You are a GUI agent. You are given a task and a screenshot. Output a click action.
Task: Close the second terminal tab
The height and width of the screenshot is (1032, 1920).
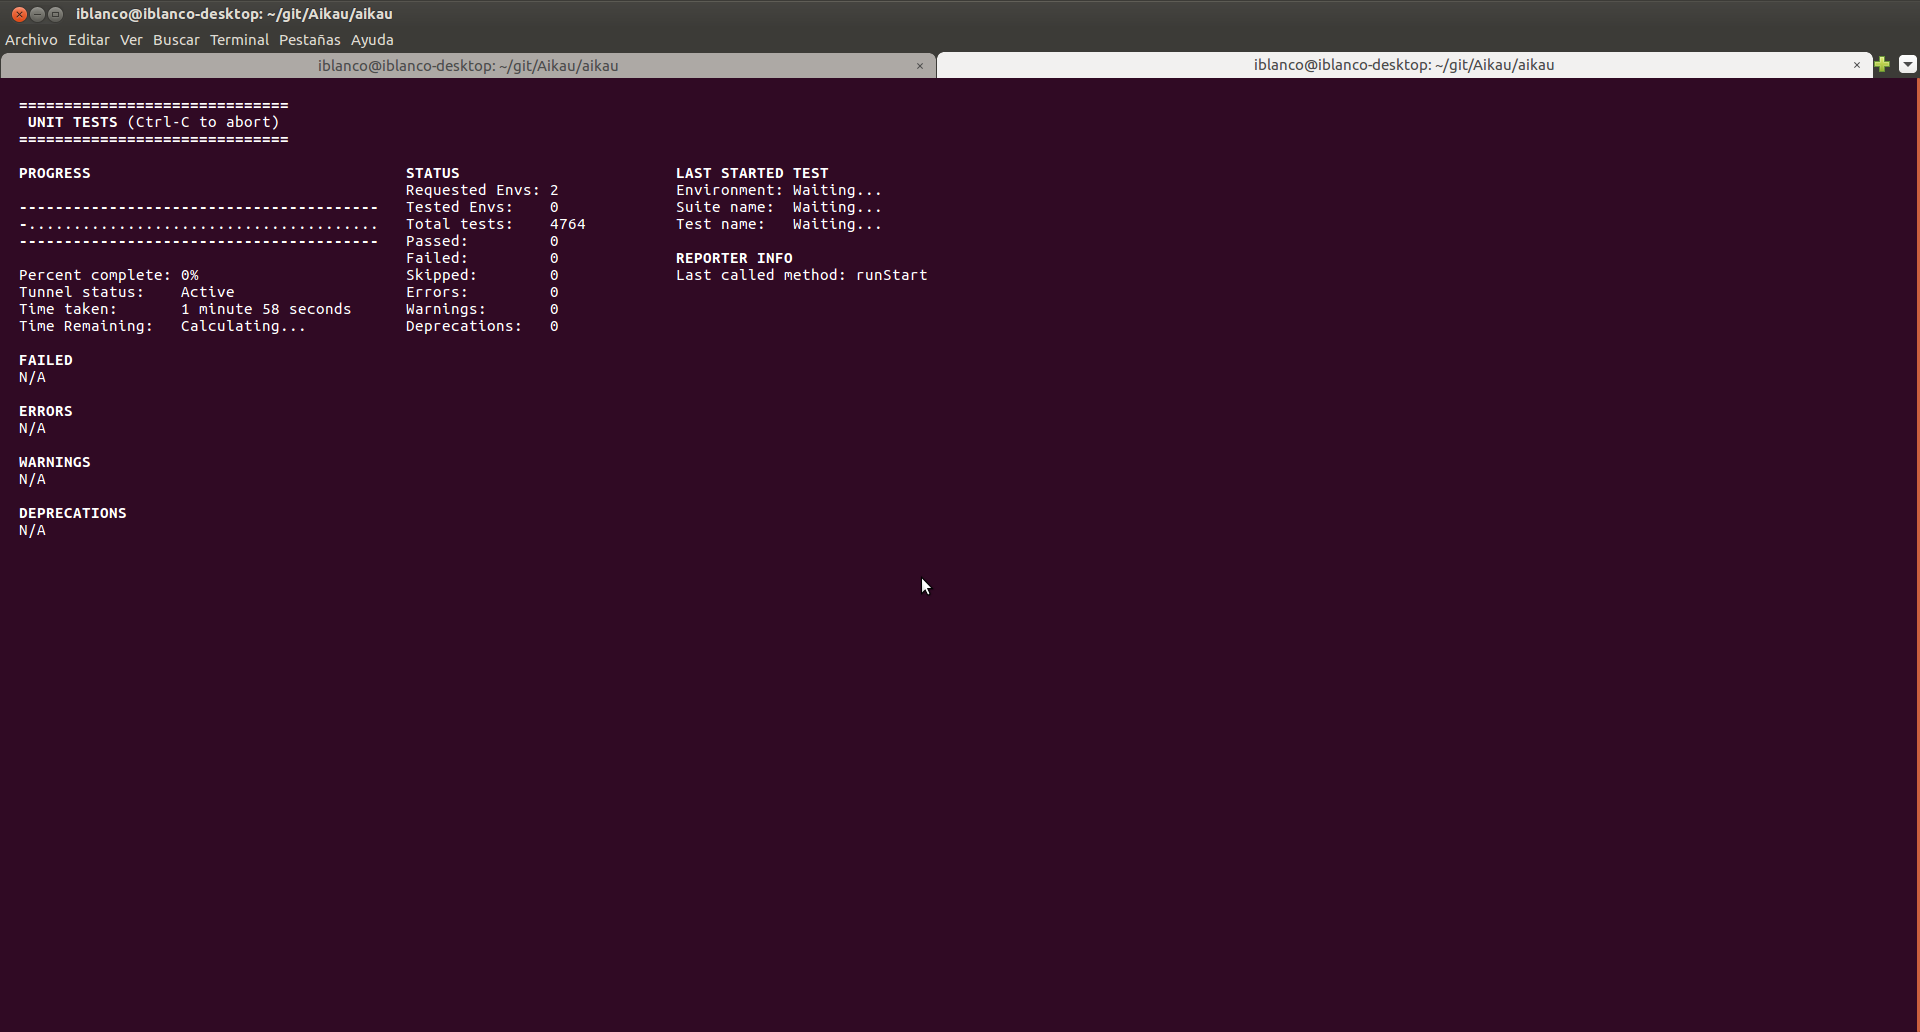click(1857, 65)
